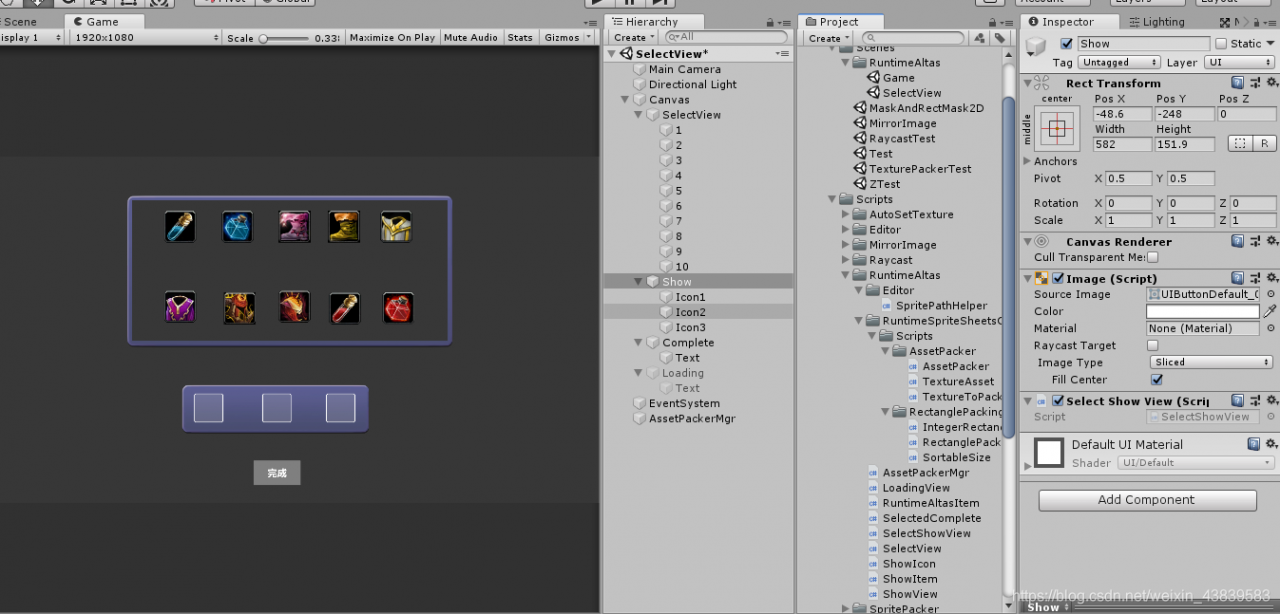
Task: Open the Rect Transform anchor preset box
Action: (1057, 128)
